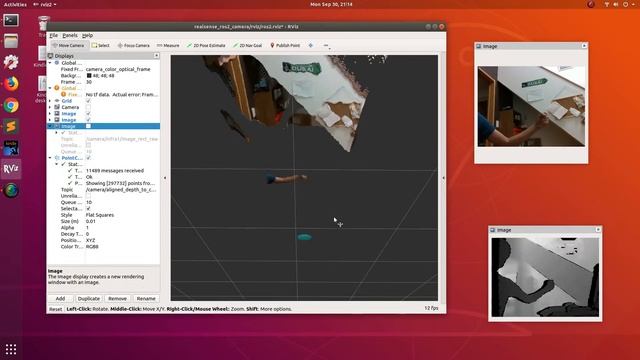Check the highlighted Image display checkbox
640x360 pixels.
(x=88, y=126)
